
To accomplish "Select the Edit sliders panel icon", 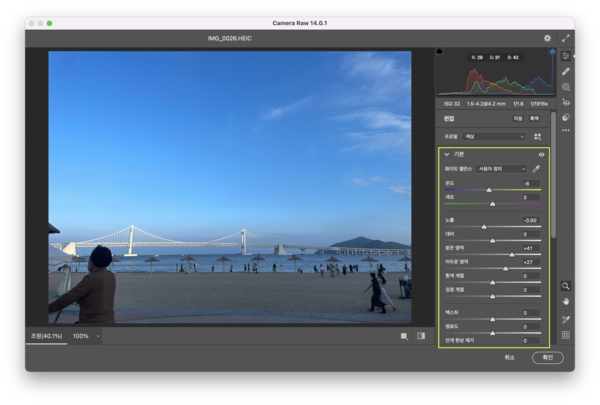I will [566, 56].
